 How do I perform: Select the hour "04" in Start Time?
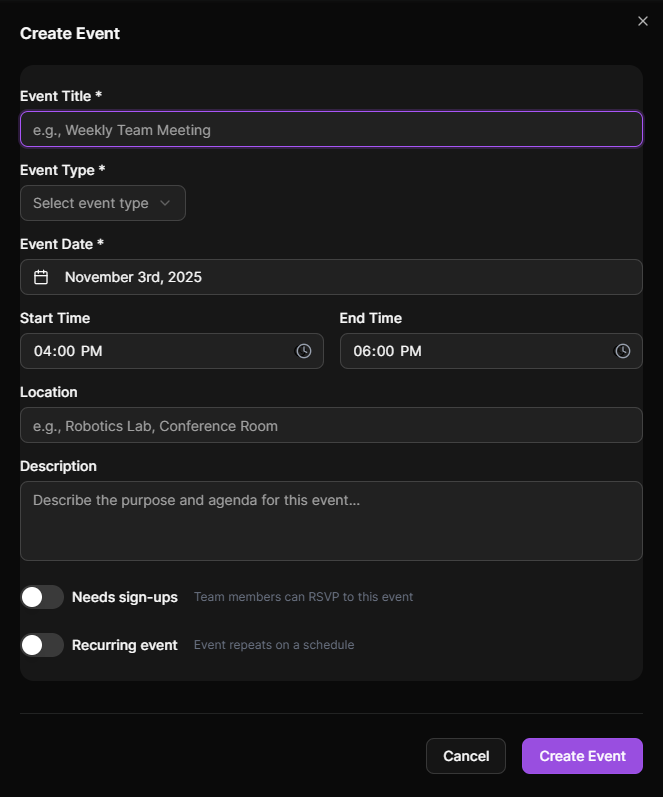click(43, 351)
